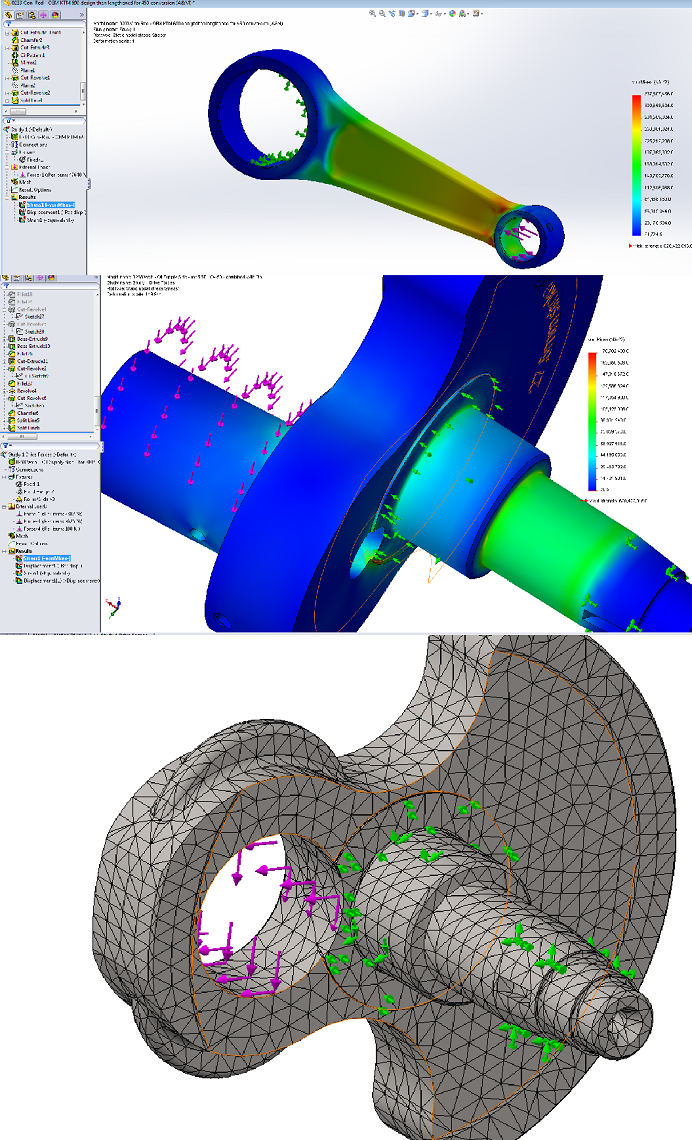Click the Chamfer6 feature icon
This screenshot has height=1140, width=692.
click(12, 413)
